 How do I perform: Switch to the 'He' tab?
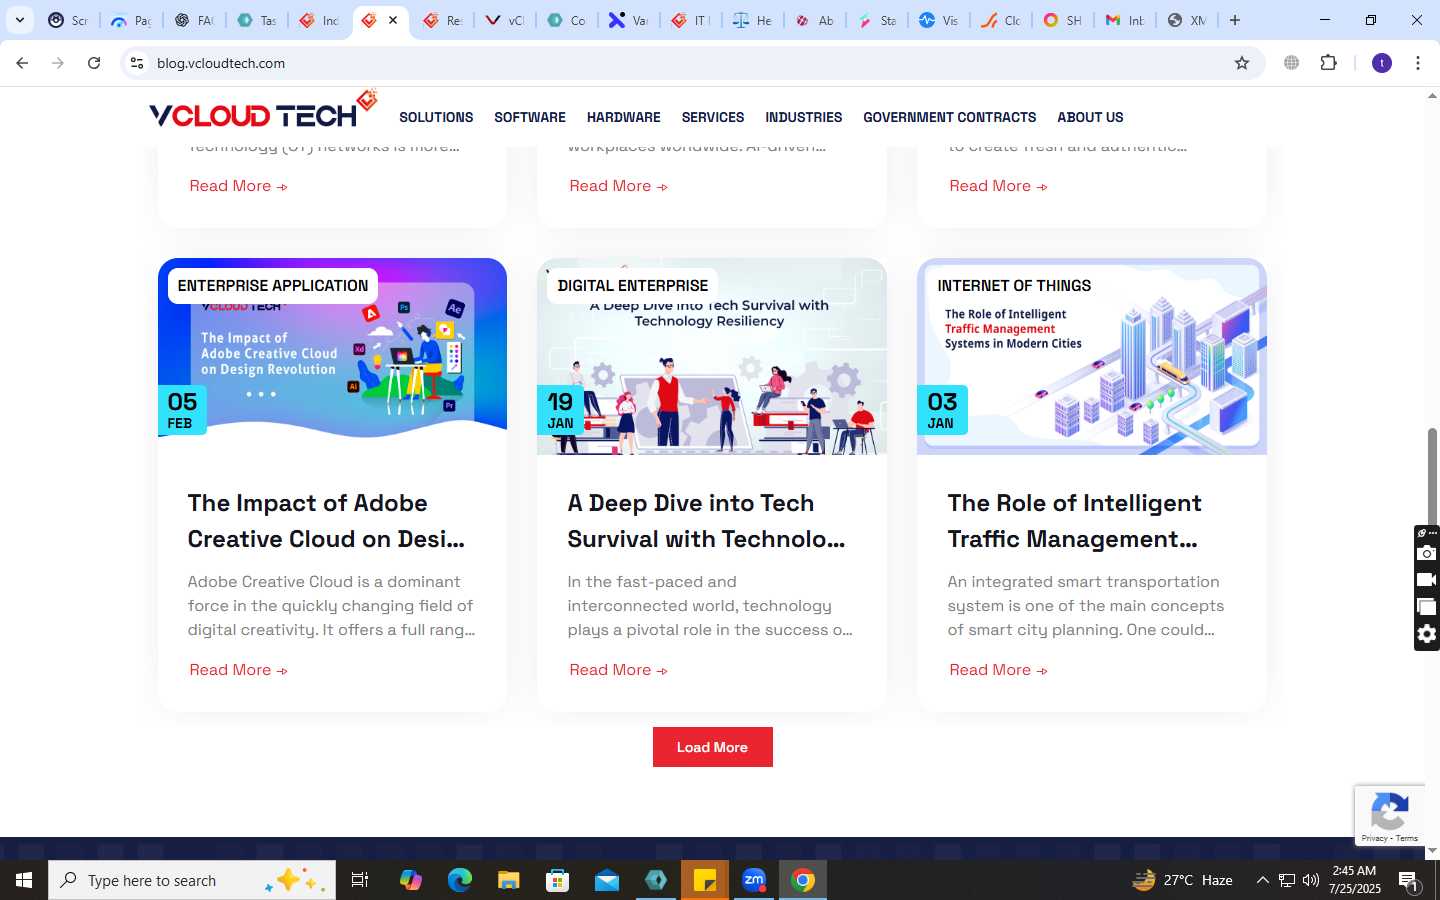[x=754, y=20]
